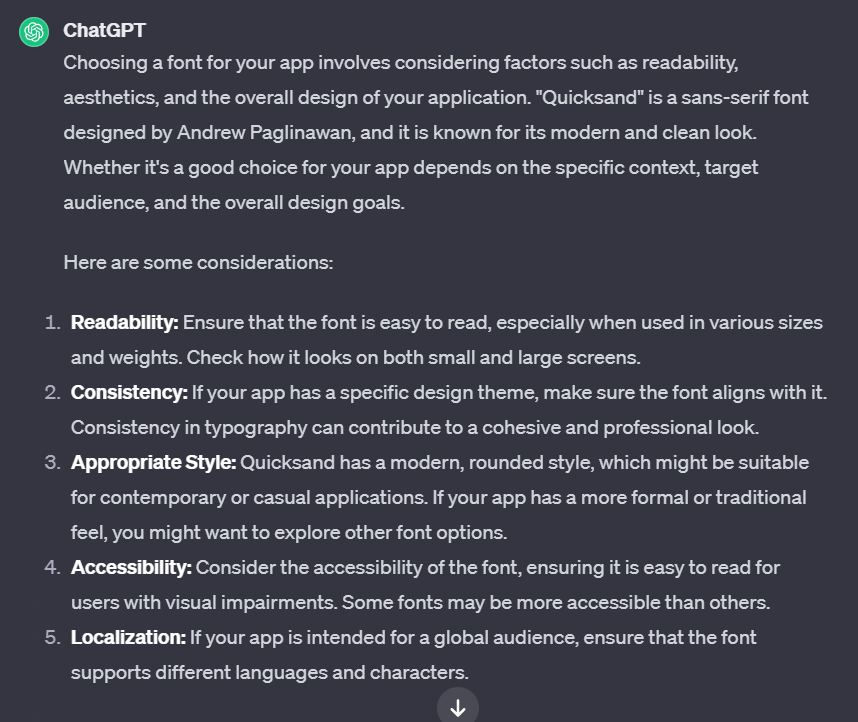Click the bold Consistency heading
Screen dimensions: 858x722
(x=129, y=393)
